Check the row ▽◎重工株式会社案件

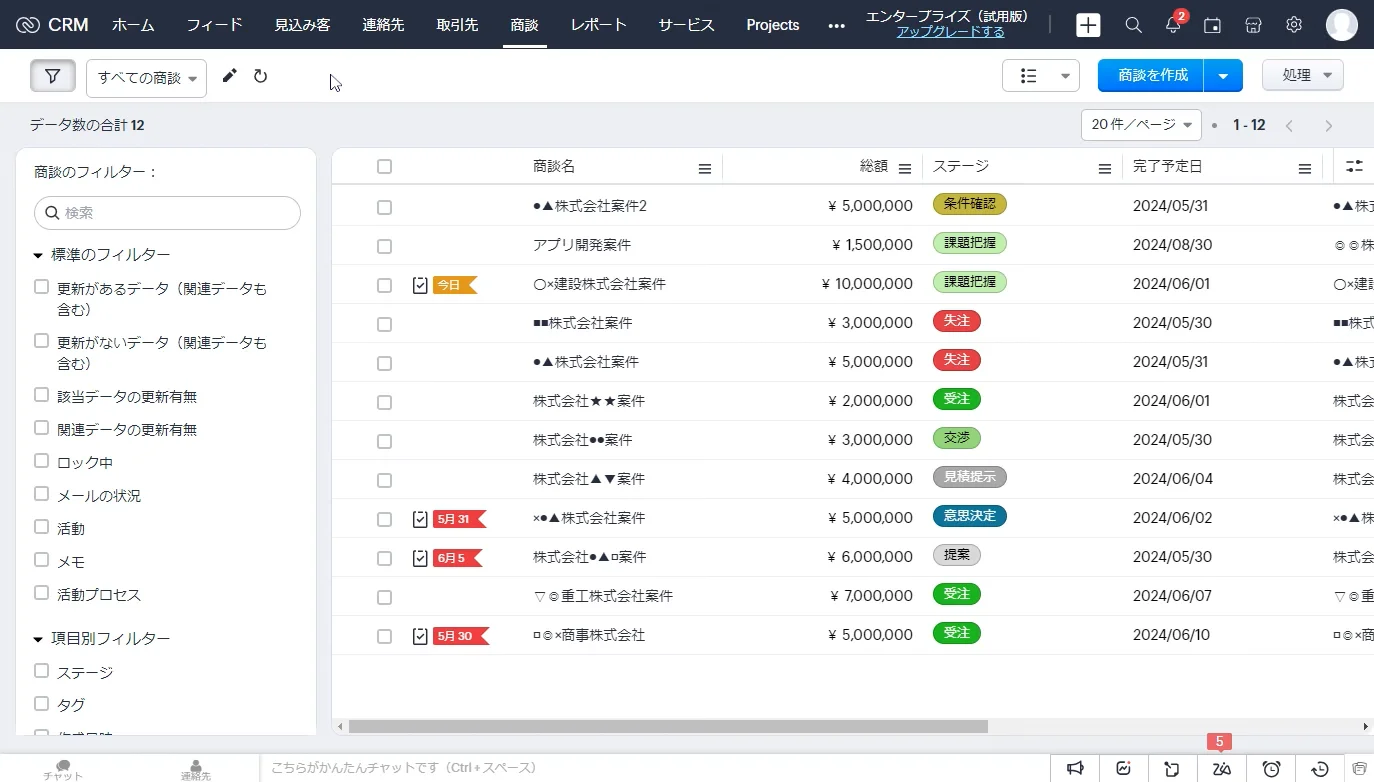tap(384, 597)
